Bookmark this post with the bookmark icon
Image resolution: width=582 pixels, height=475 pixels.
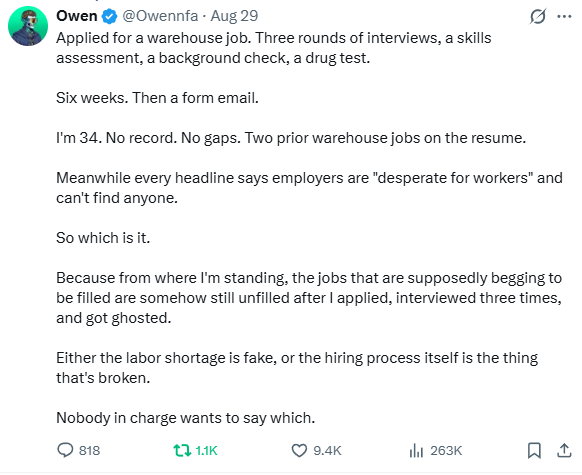[534, 451]
